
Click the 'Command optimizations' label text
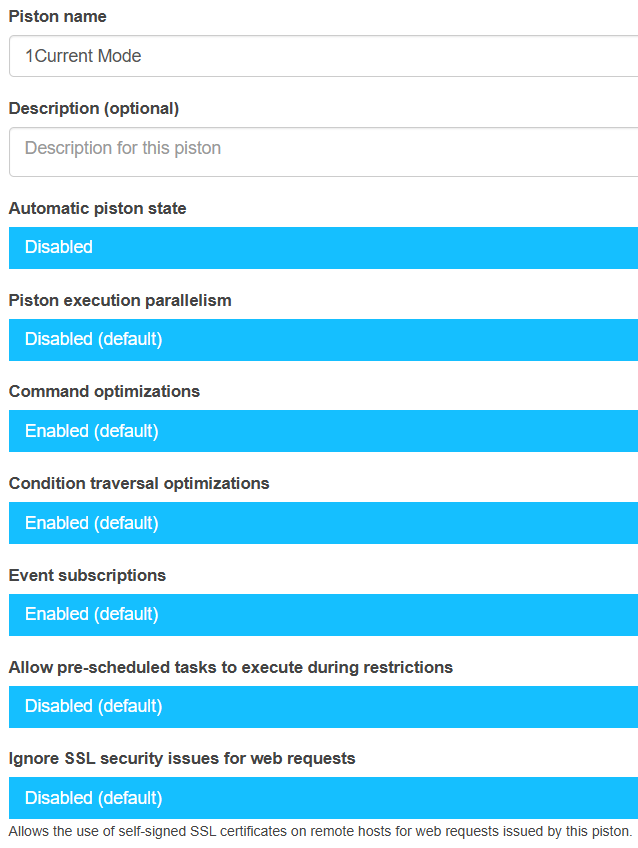pos(104,391)
